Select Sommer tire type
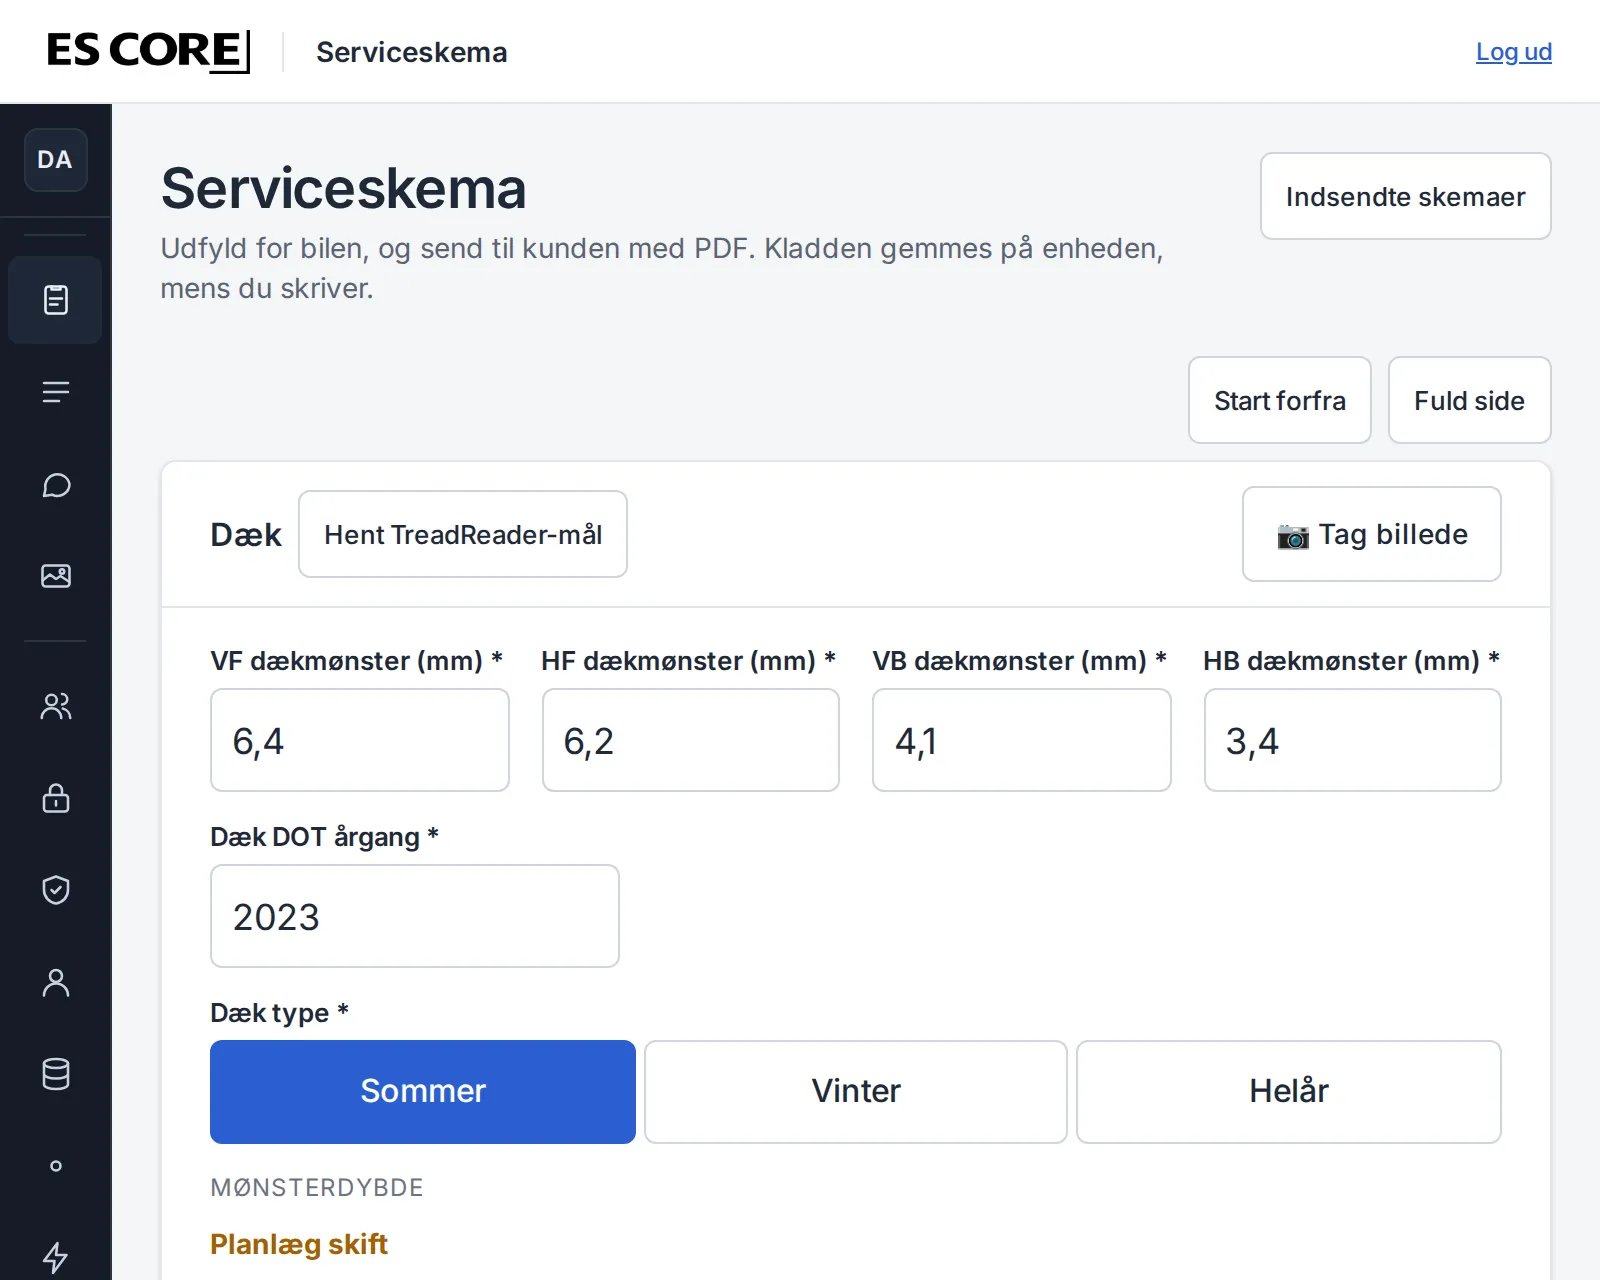The height and width of the screenshot is (1280, 1600). (x=423, y=1092)
